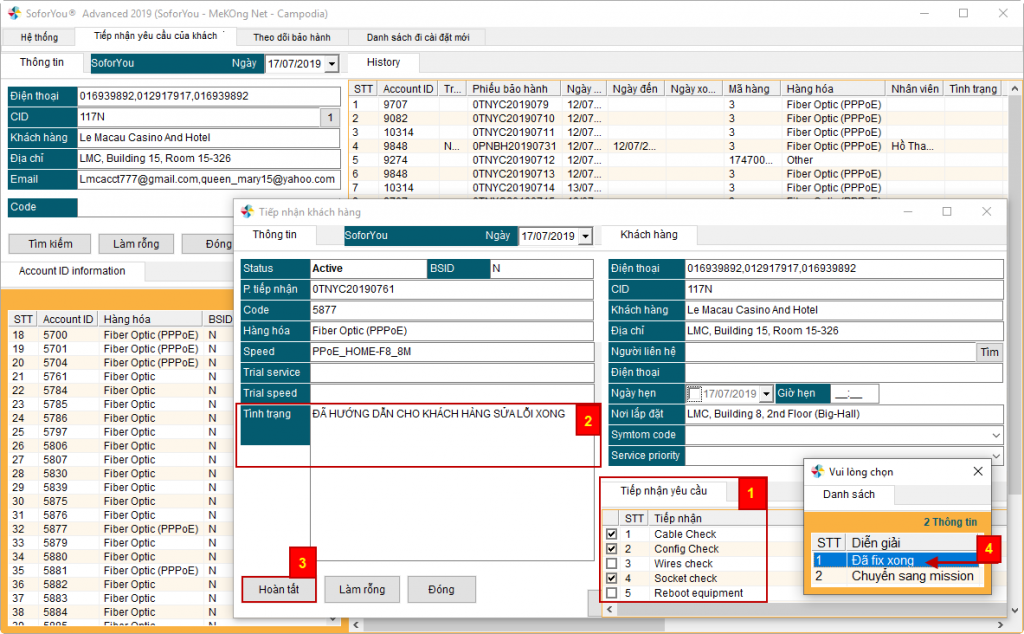Click the Vui lòng chọn popup logo icon

coord(818,472)
